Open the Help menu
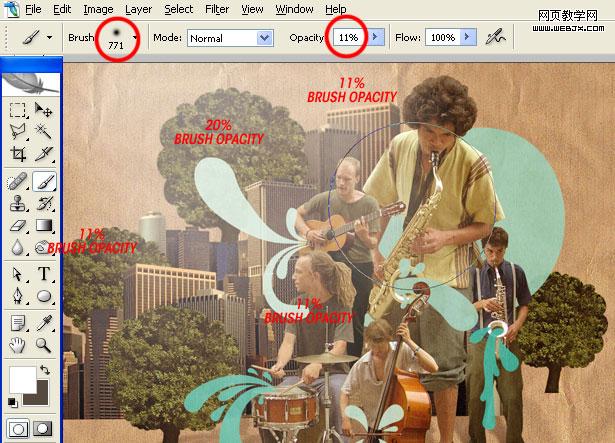 point(336,9)
